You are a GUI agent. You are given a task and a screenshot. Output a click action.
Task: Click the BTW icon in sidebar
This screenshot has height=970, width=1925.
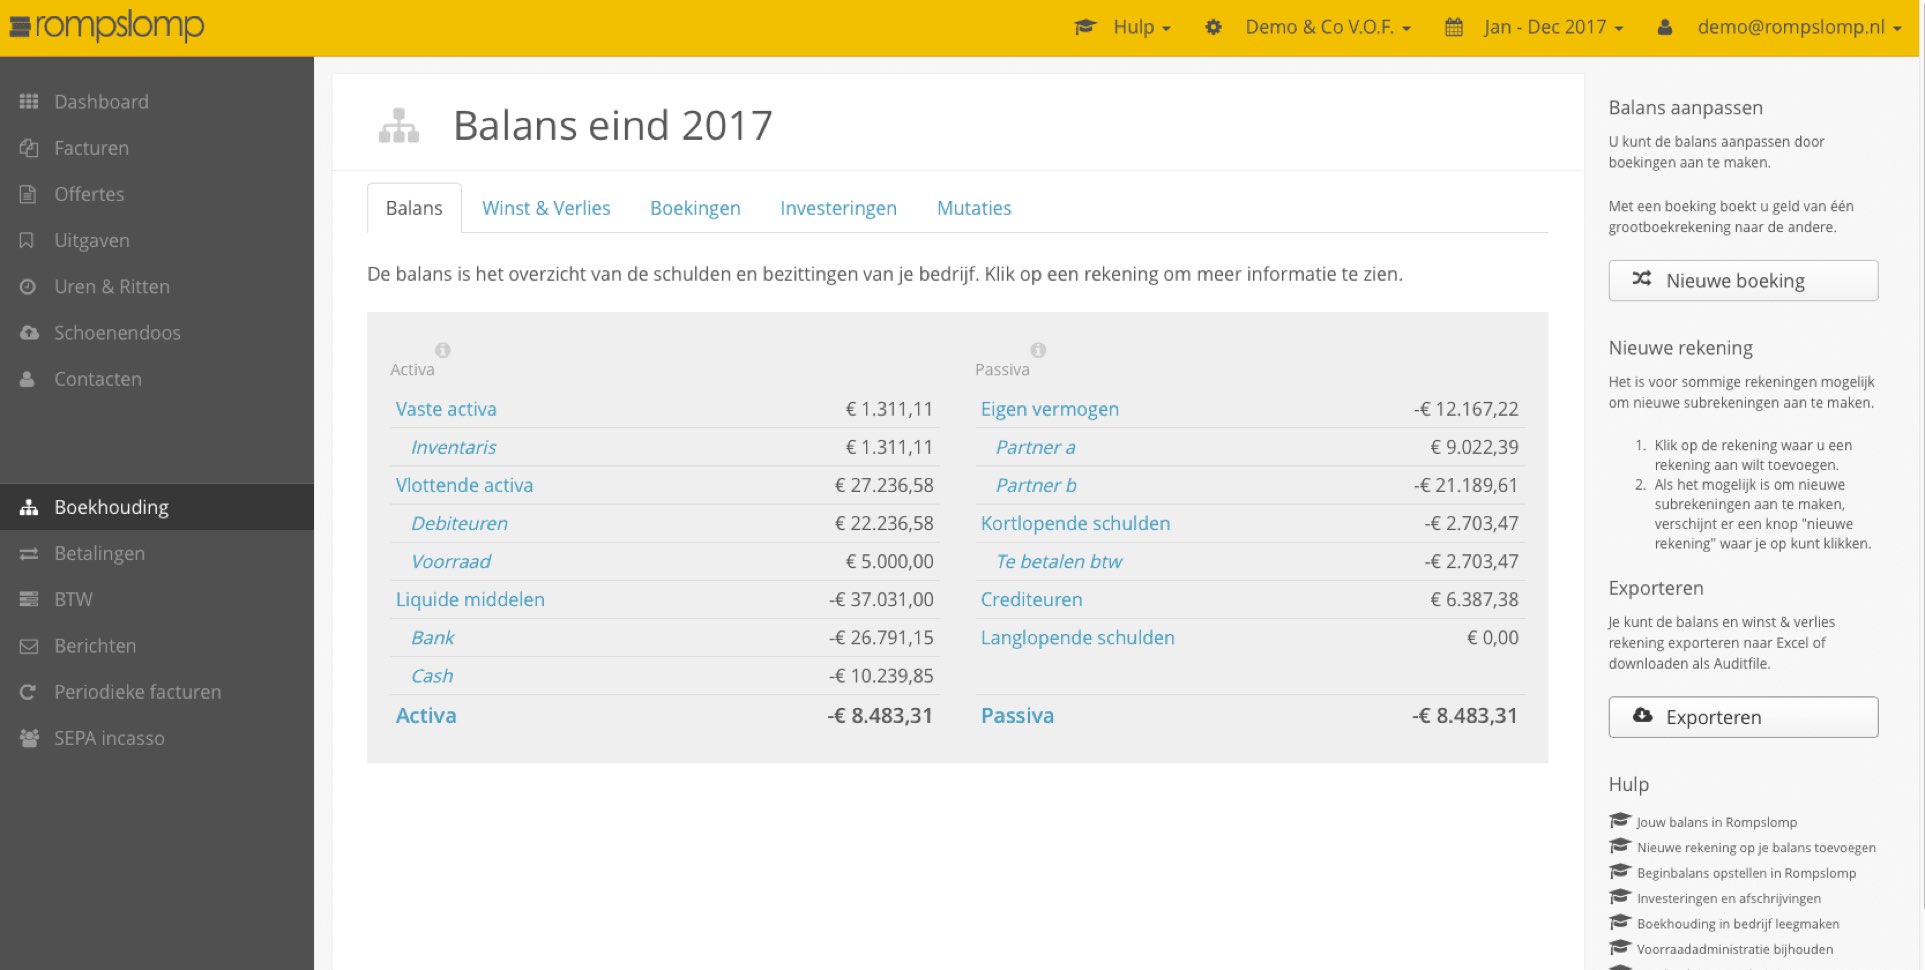point(29,600)
